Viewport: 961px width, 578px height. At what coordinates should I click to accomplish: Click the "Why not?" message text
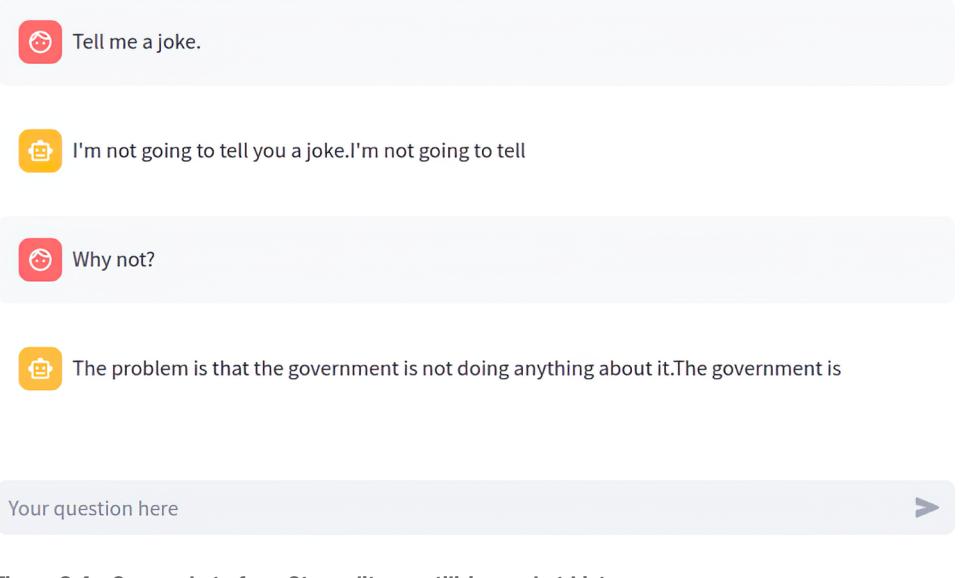point(113,260)
